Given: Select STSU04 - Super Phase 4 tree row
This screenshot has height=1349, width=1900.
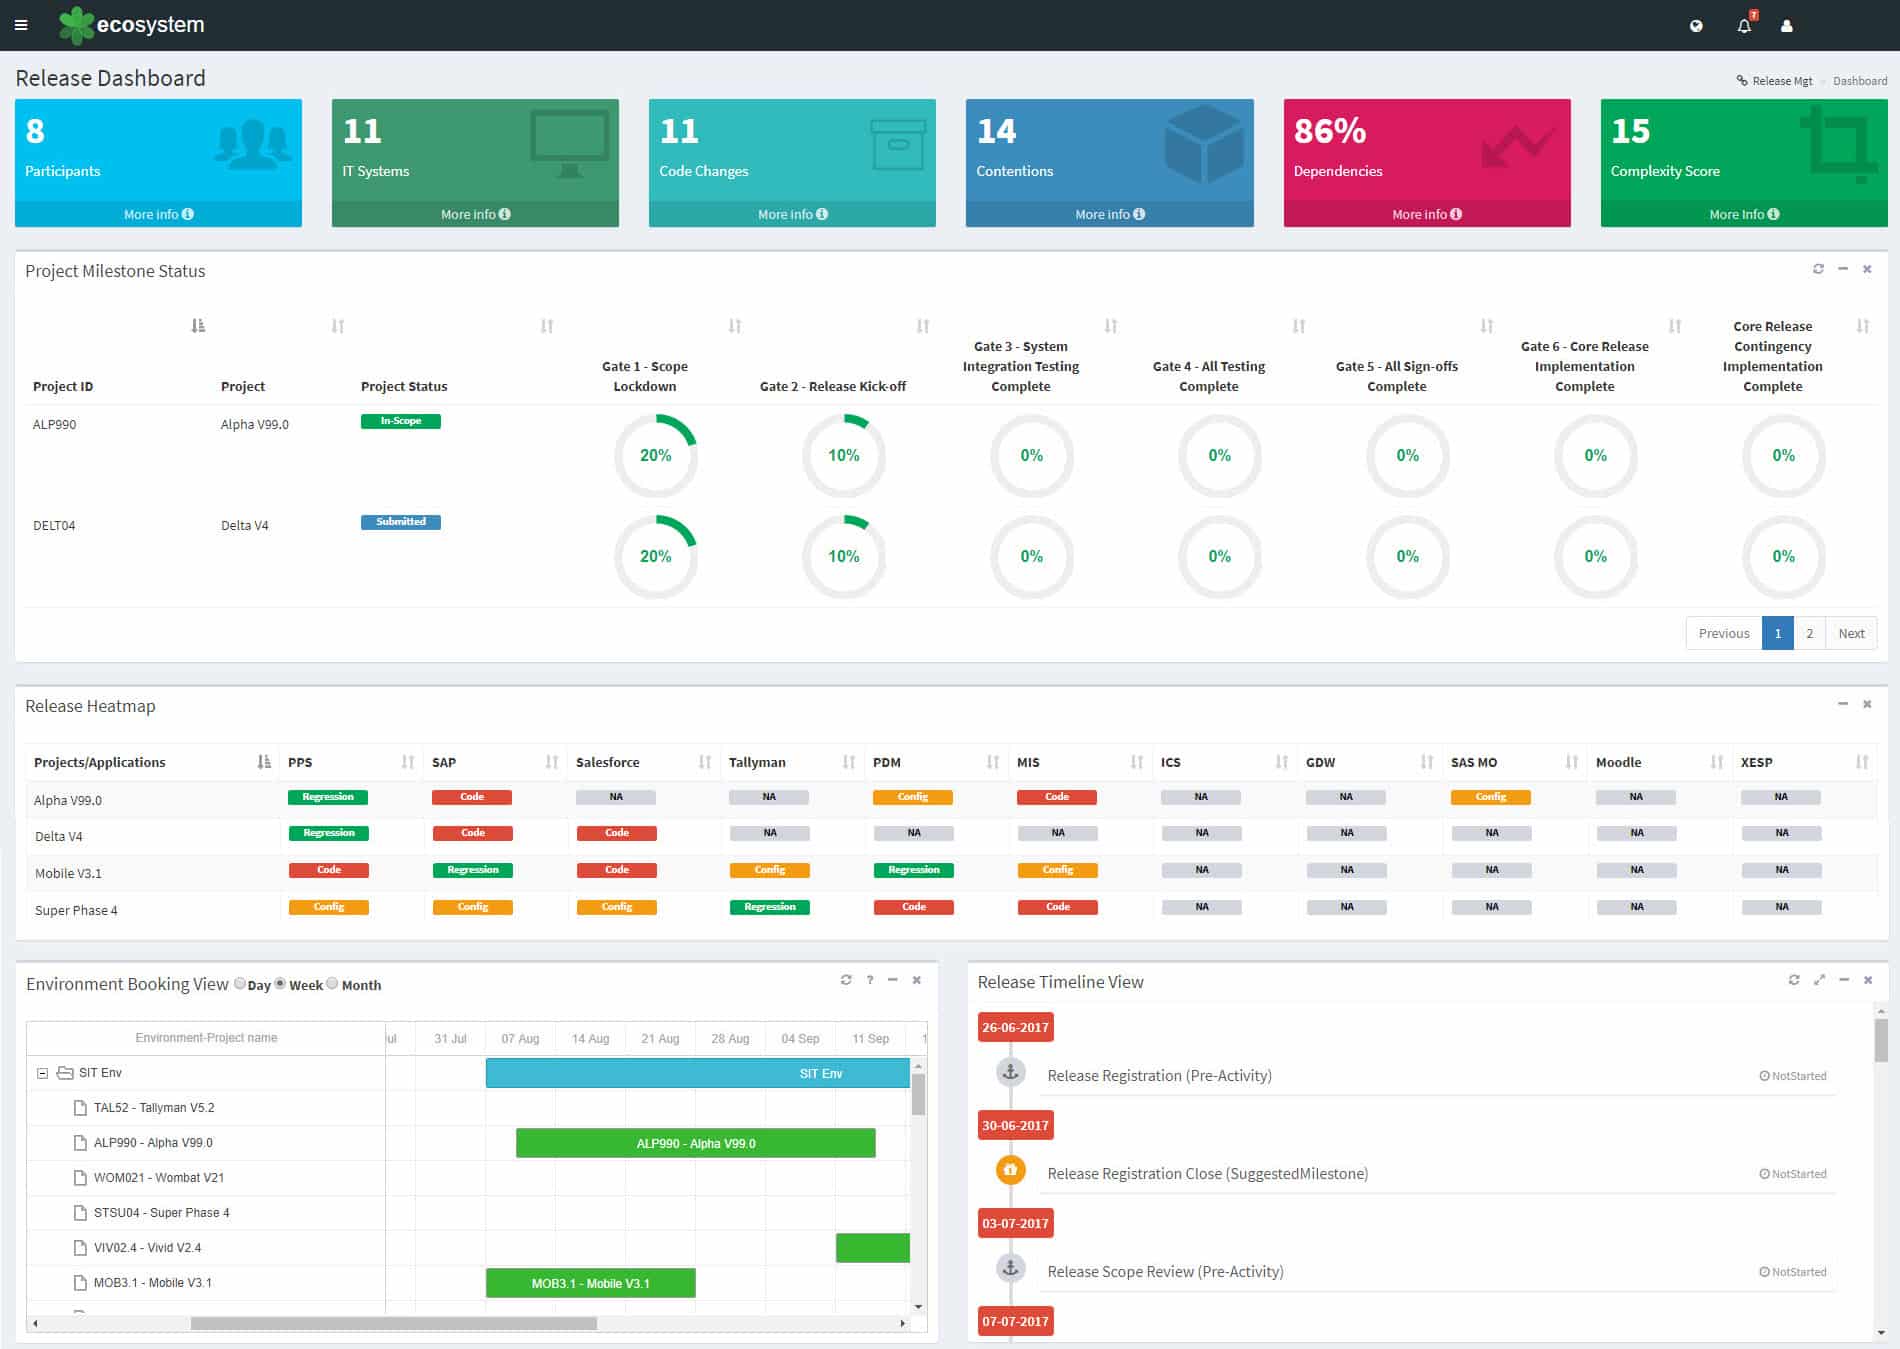Looking at the screenshot, I should [206, 1213].
